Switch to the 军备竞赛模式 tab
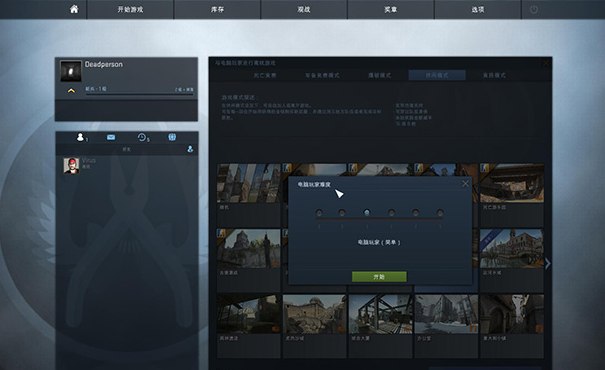Viewport: 605px width, 370px height. click(322, 75)
